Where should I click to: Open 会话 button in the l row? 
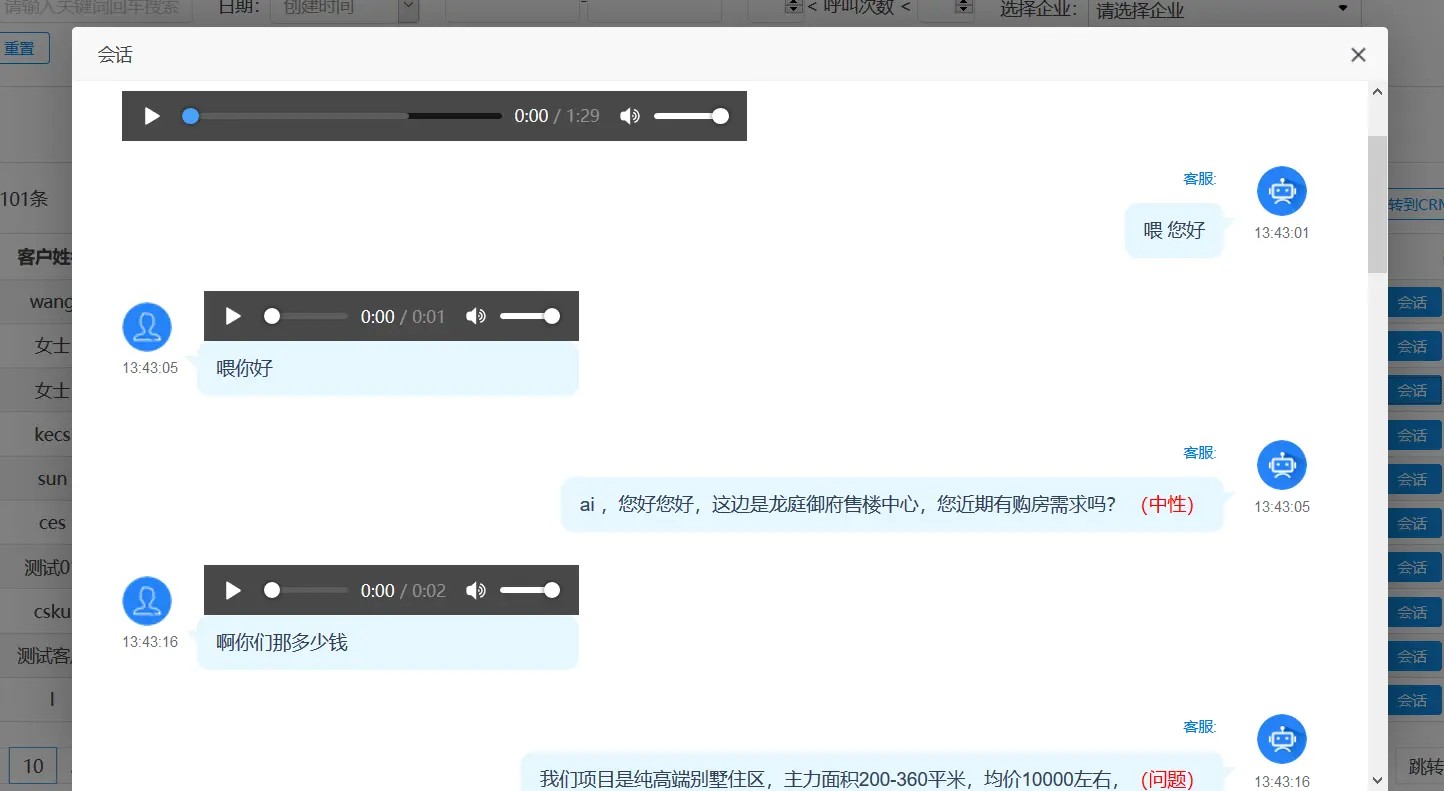(x=1412, y=700)
